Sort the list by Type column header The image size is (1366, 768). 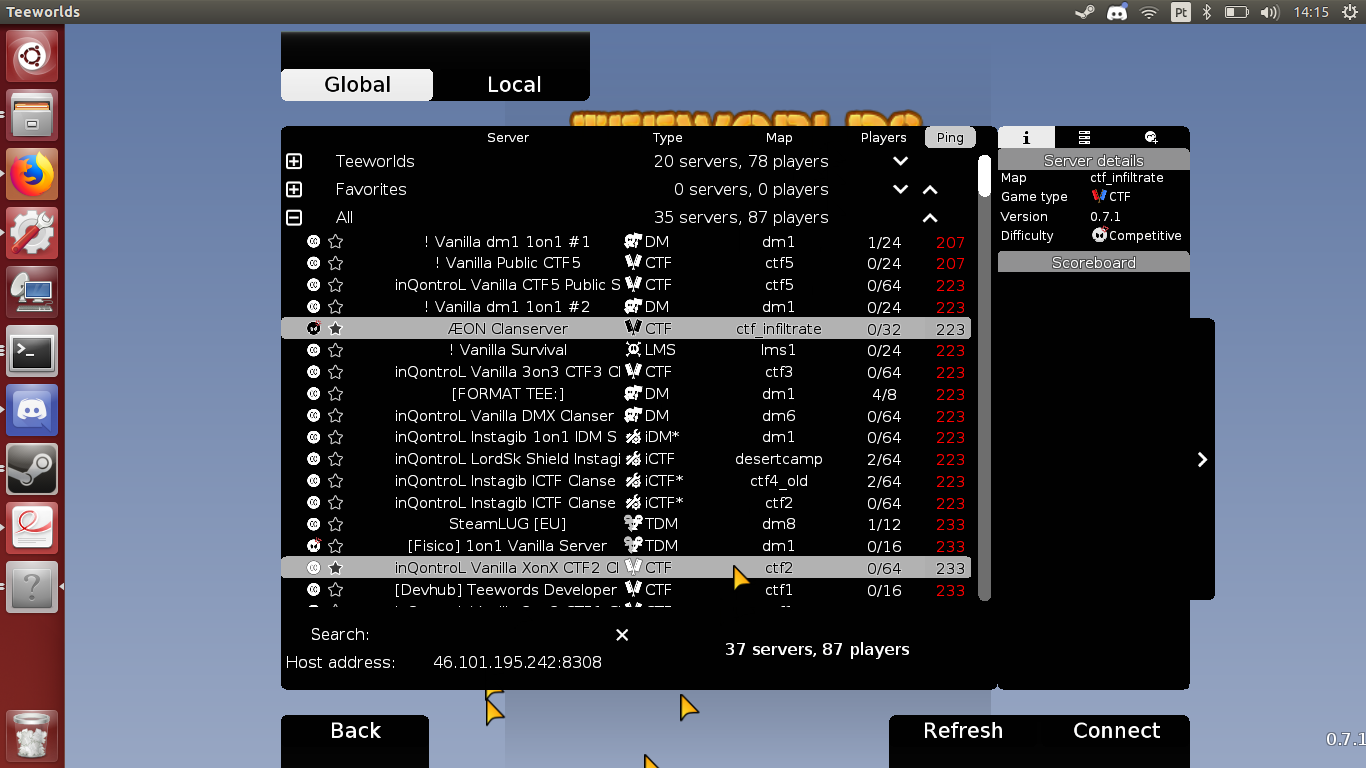667,138
